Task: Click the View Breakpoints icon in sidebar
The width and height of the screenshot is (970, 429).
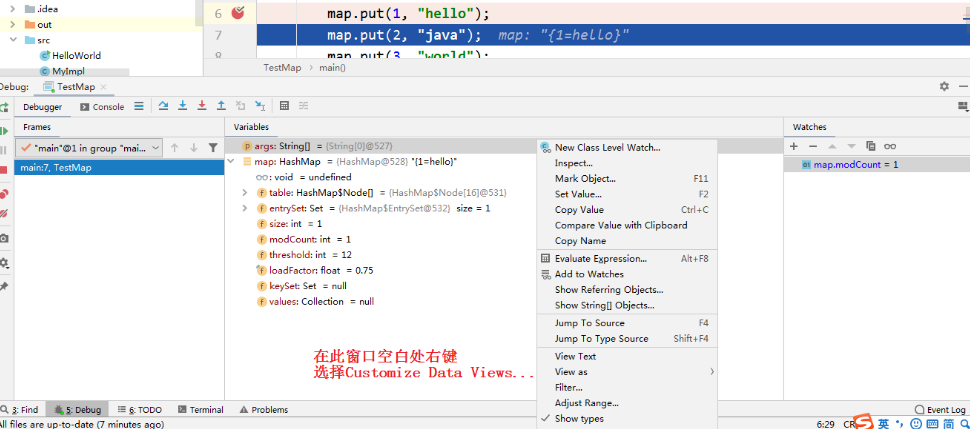Action: pyautogui.click(x=4, y=194)
